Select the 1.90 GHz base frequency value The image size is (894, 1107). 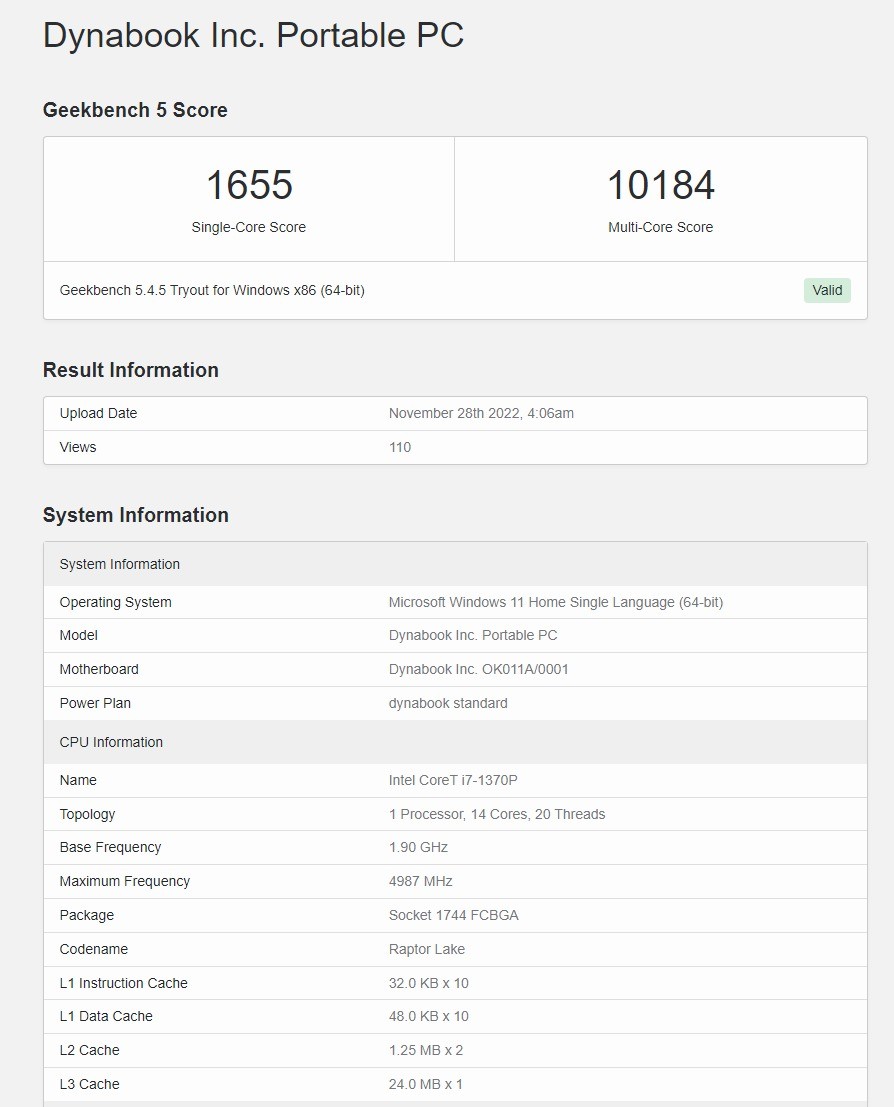[x=418, y=847]
